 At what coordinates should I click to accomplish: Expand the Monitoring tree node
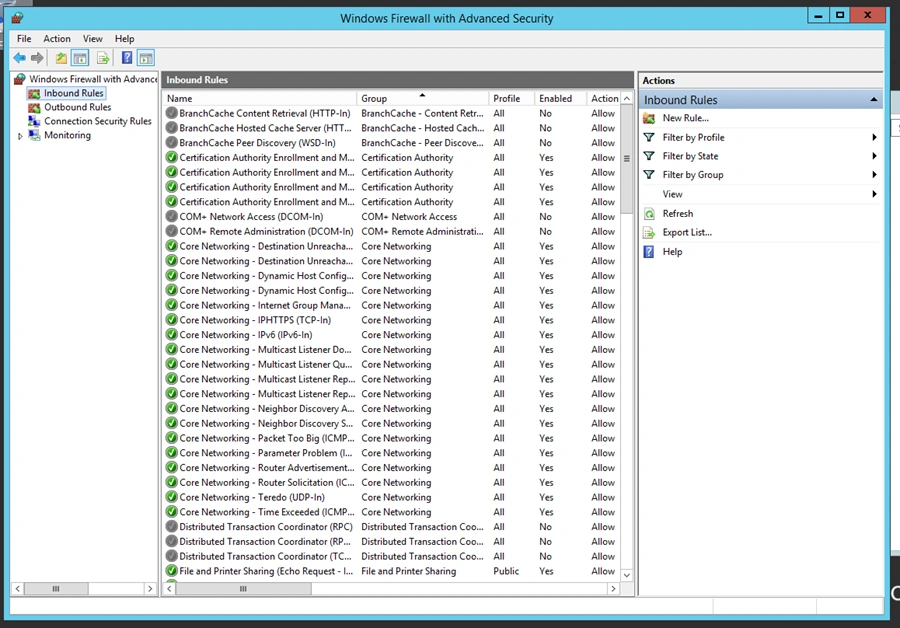(20, 136)
